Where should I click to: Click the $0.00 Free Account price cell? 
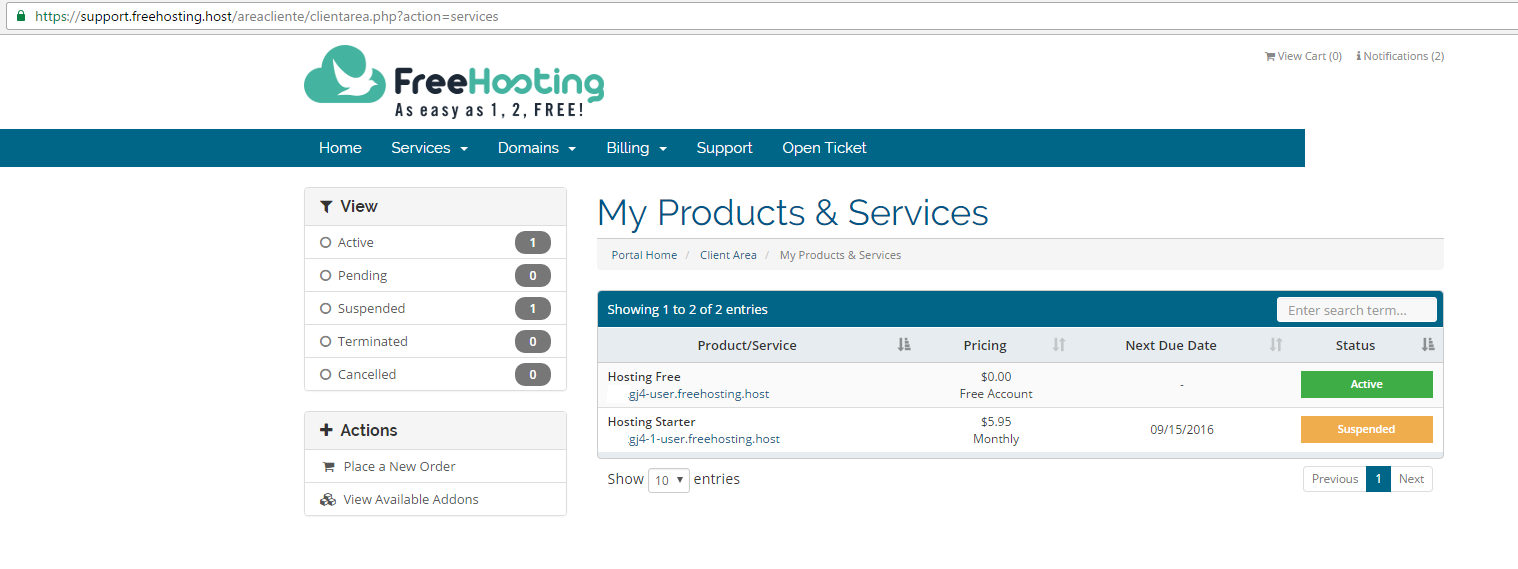click(x=996, y=385)
